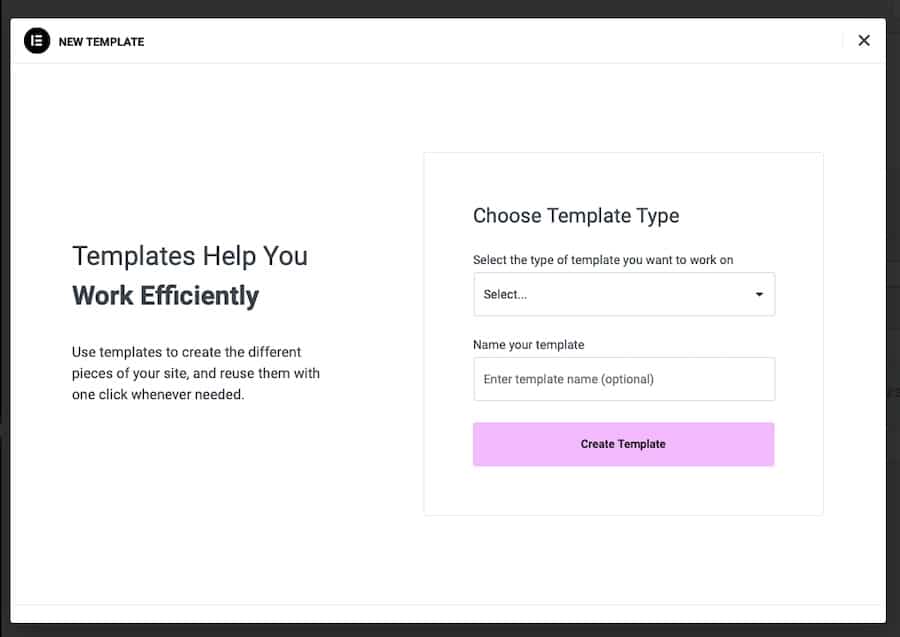Click the "Templates Help You" heading
This screenshot has width=900, height=637.
tap(190, 256)
